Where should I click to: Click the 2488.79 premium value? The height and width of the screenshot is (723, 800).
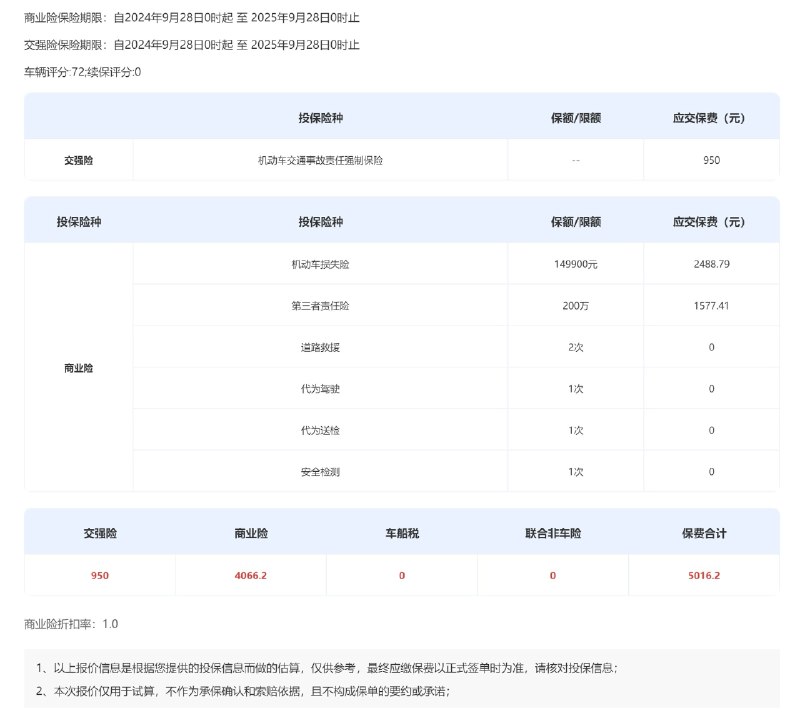pos(711,264)
